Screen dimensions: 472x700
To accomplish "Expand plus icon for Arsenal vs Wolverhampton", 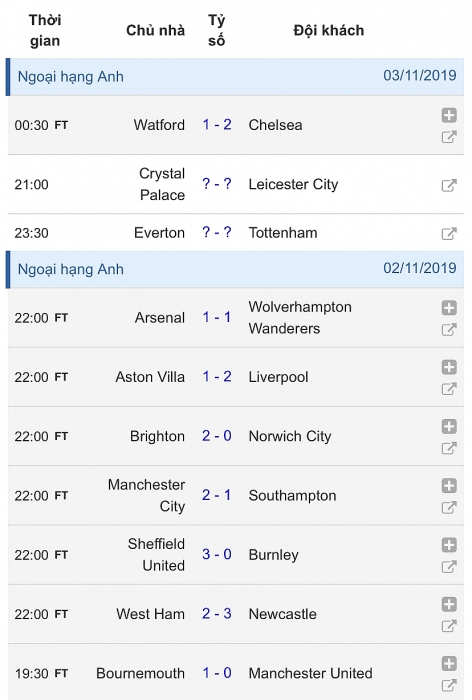I will tap(449, 308).
